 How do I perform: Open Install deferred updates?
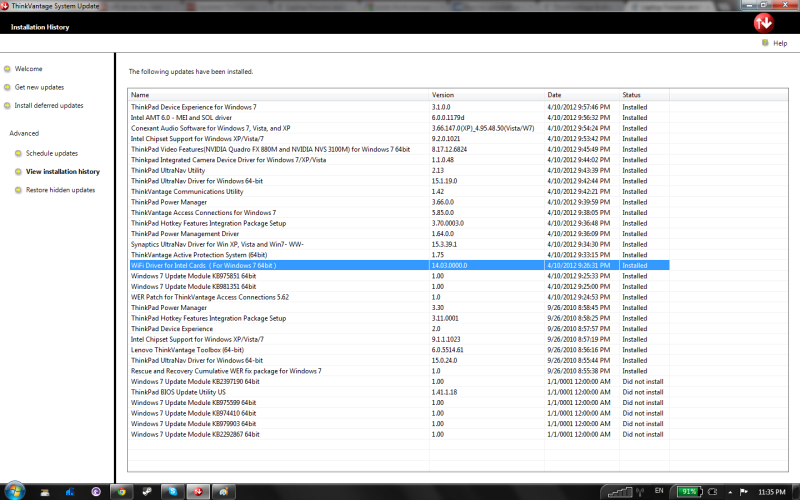point(49,106)
